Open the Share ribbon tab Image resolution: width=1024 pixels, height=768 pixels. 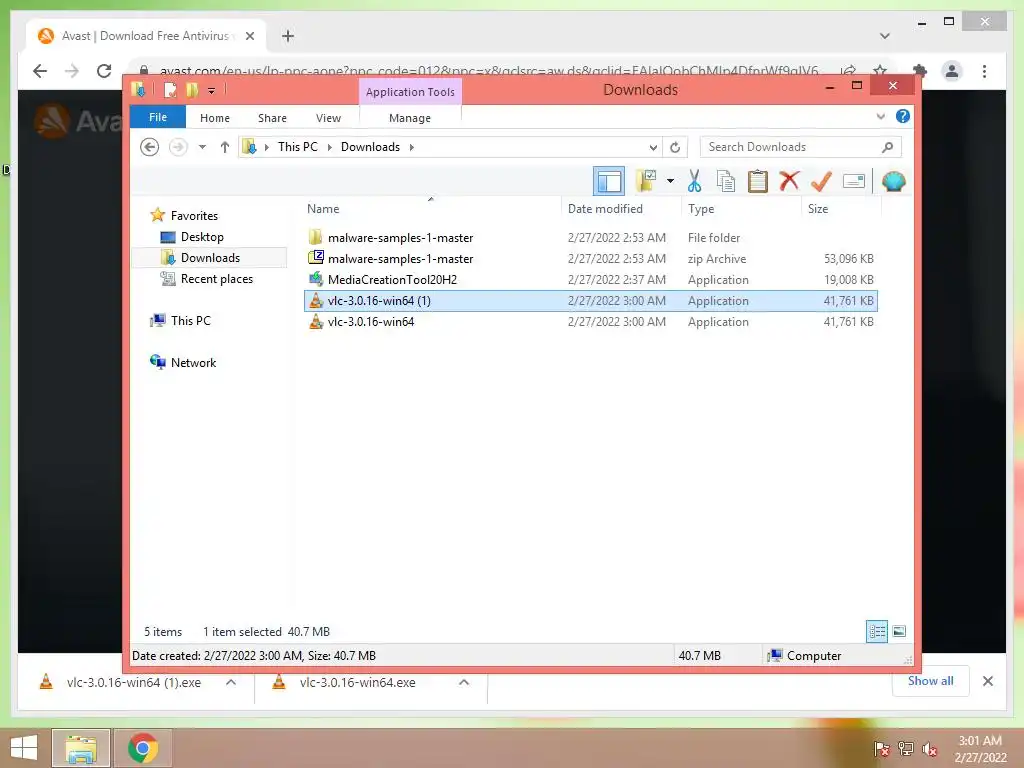click(272, 118)
